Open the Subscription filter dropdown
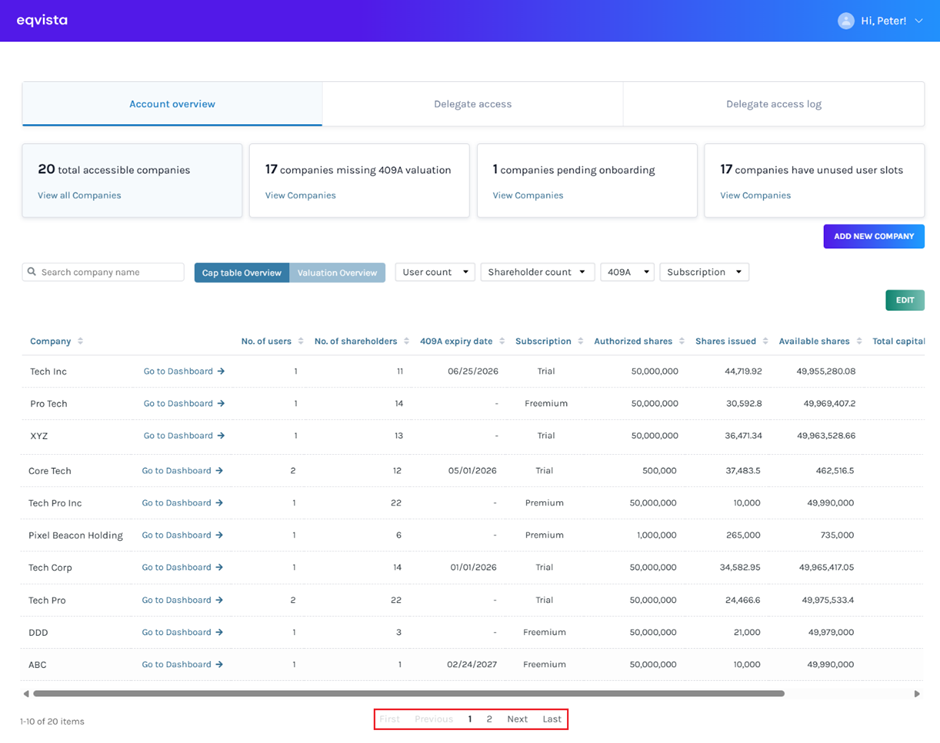Image resolution: width=940 pixels, height=743 pixels. [704, 272]
